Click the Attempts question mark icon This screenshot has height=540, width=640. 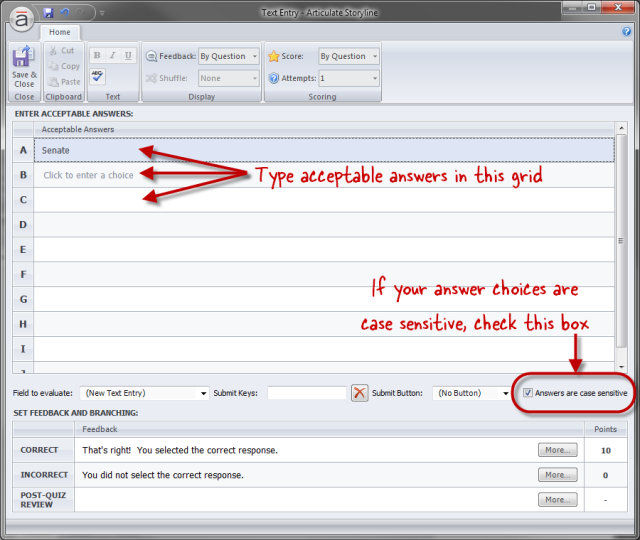click(274, 78)
